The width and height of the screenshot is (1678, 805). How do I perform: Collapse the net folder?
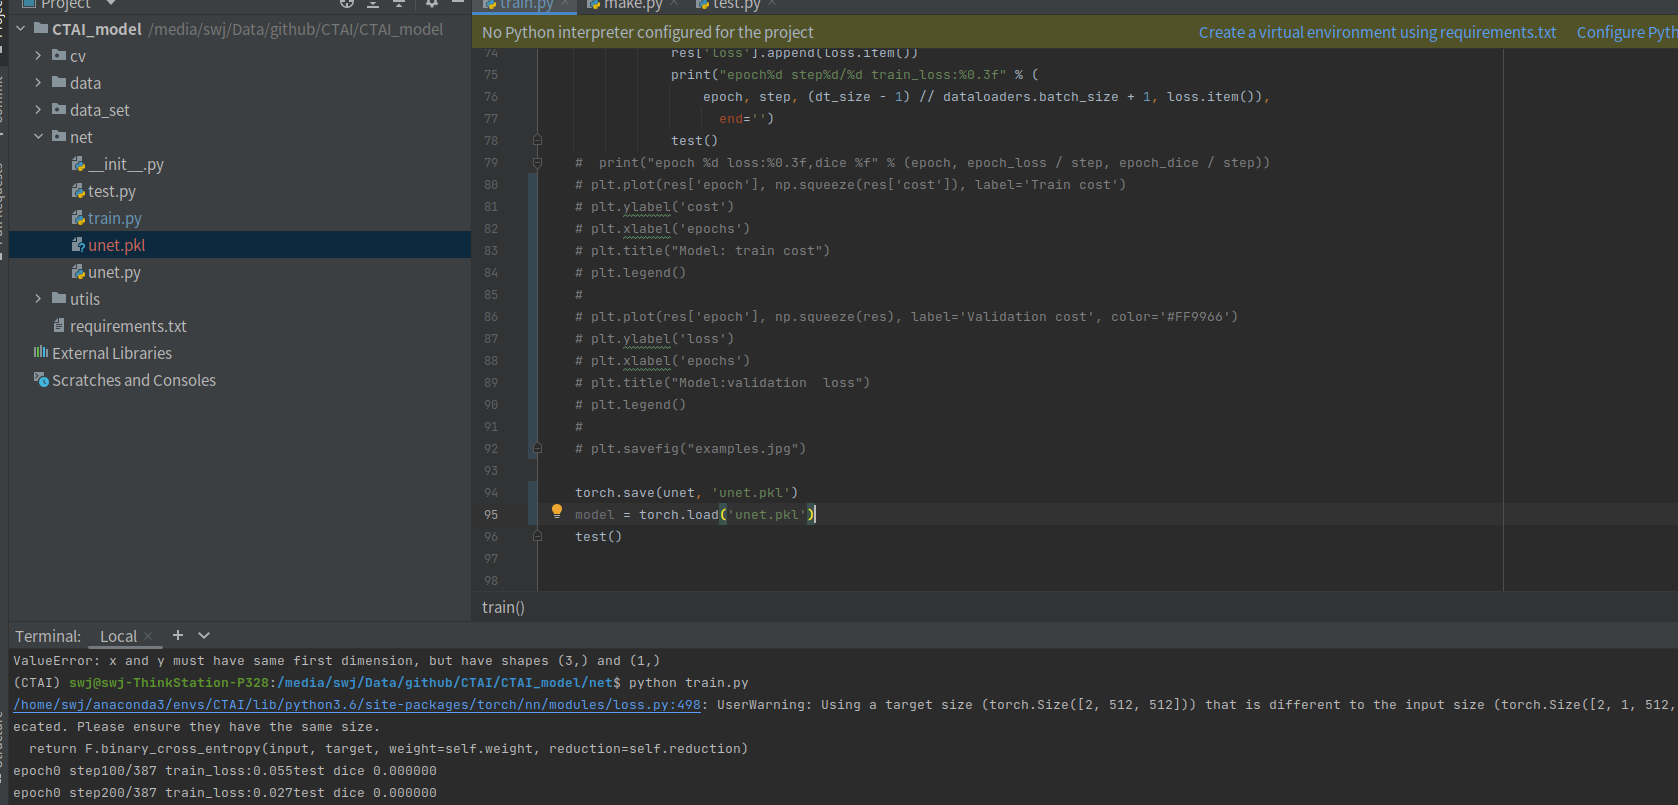[x=38, y=137]
